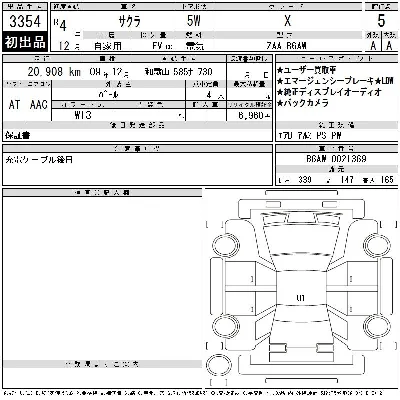Click the 充電ケーブル後日 note
This screenshot has width=400, height=400.
39,160
